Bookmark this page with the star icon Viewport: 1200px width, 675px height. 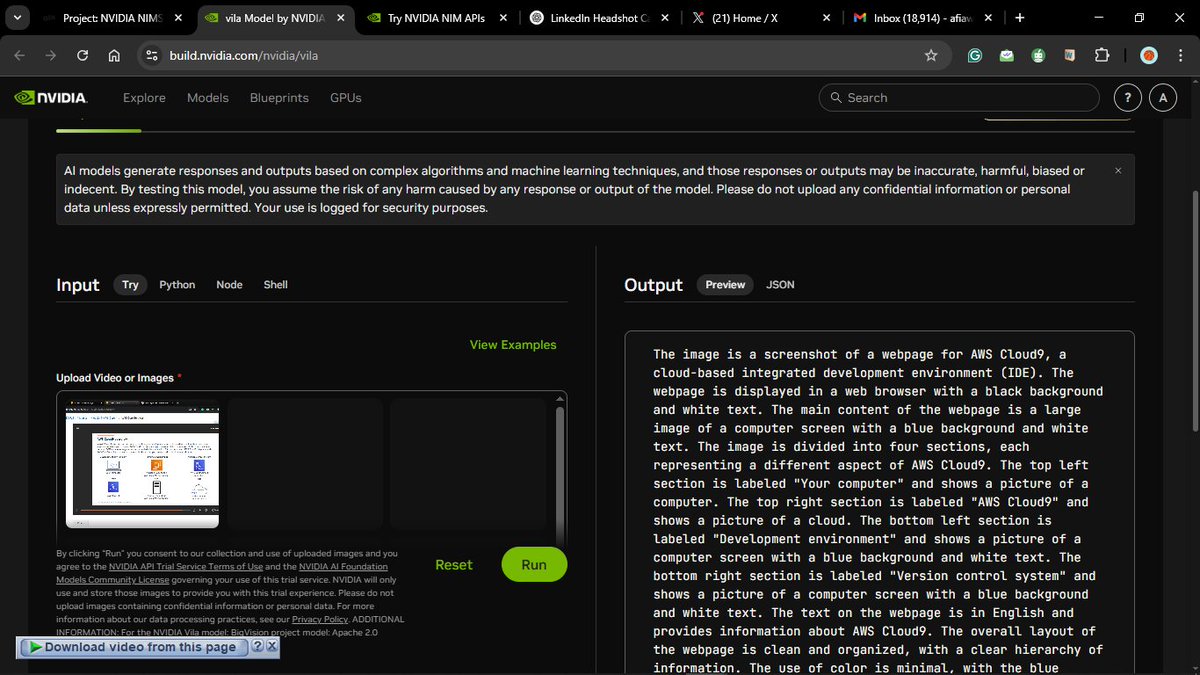coord(931,56)
